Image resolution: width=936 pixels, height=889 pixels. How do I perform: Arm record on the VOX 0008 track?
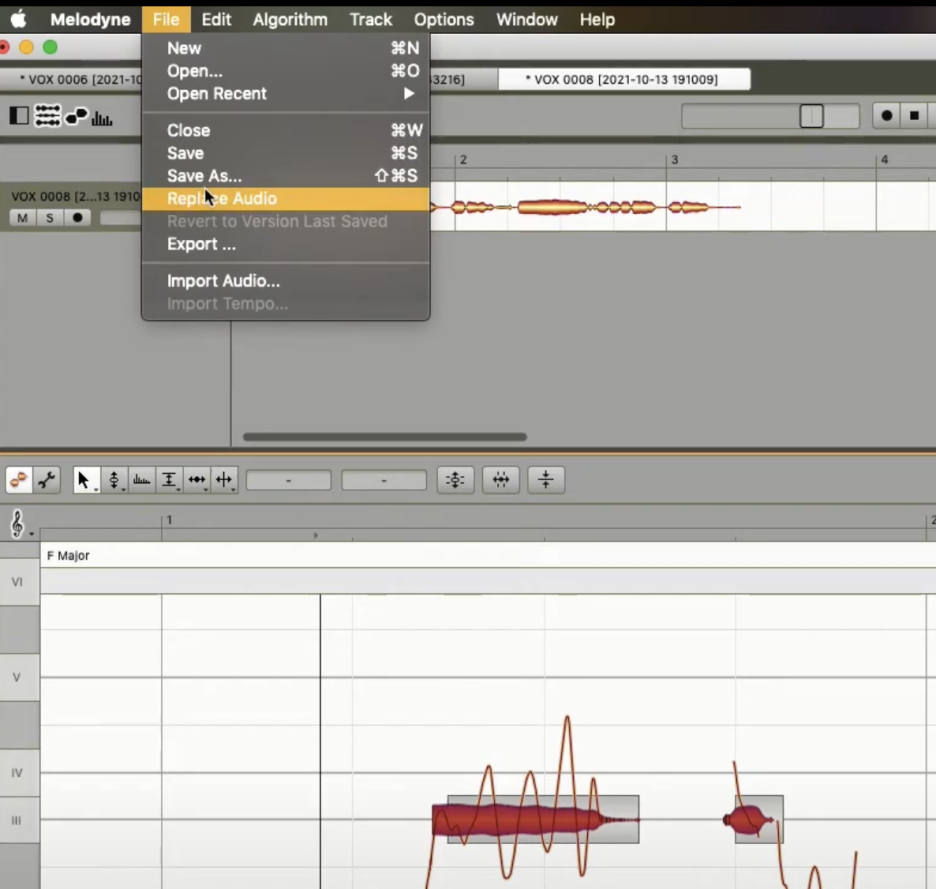(x=77, y=218)
